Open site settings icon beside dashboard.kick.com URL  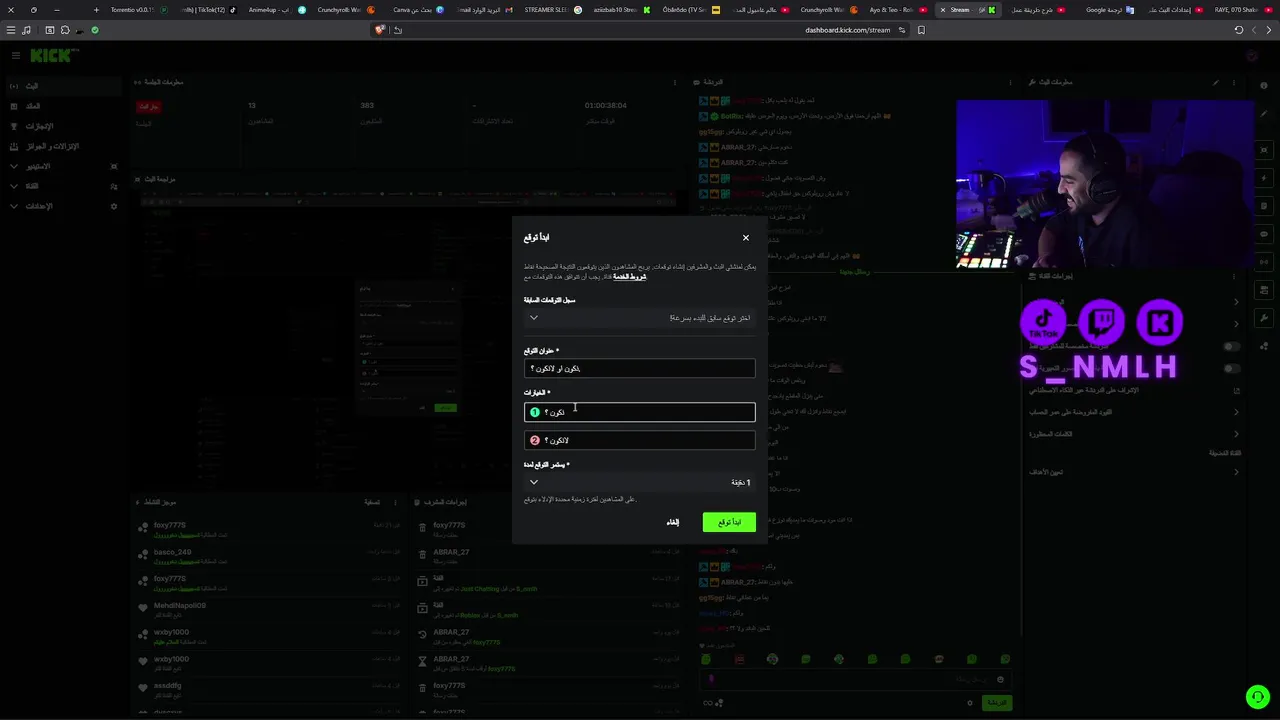[902, 30]
